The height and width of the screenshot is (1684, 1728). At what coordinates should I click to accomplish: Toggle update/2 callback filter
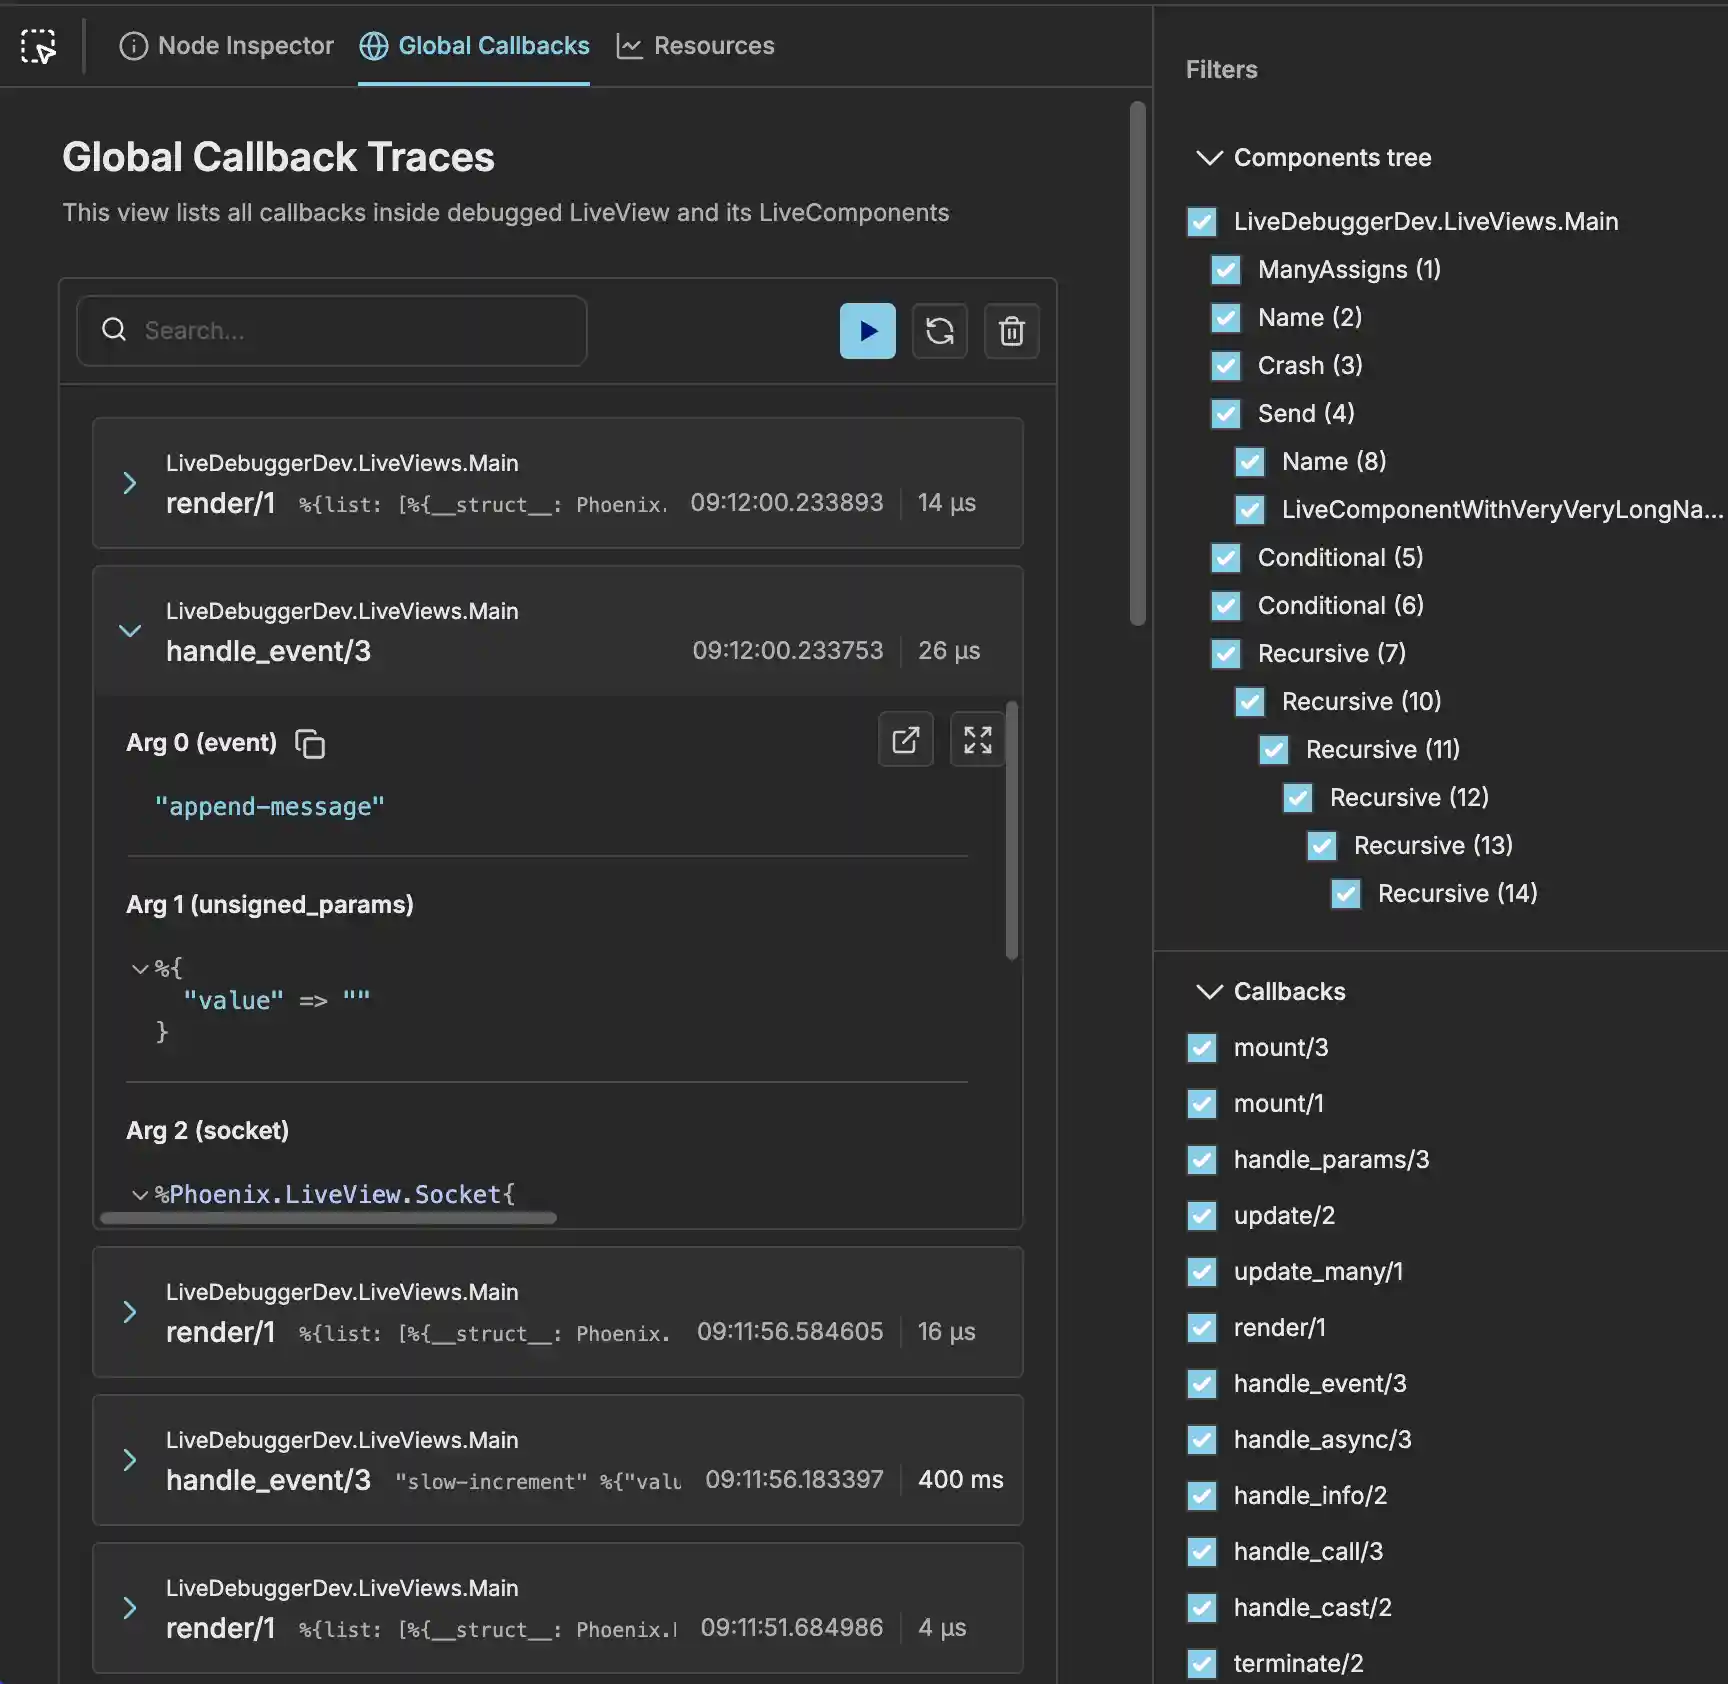click(x=1202, y=1216)
